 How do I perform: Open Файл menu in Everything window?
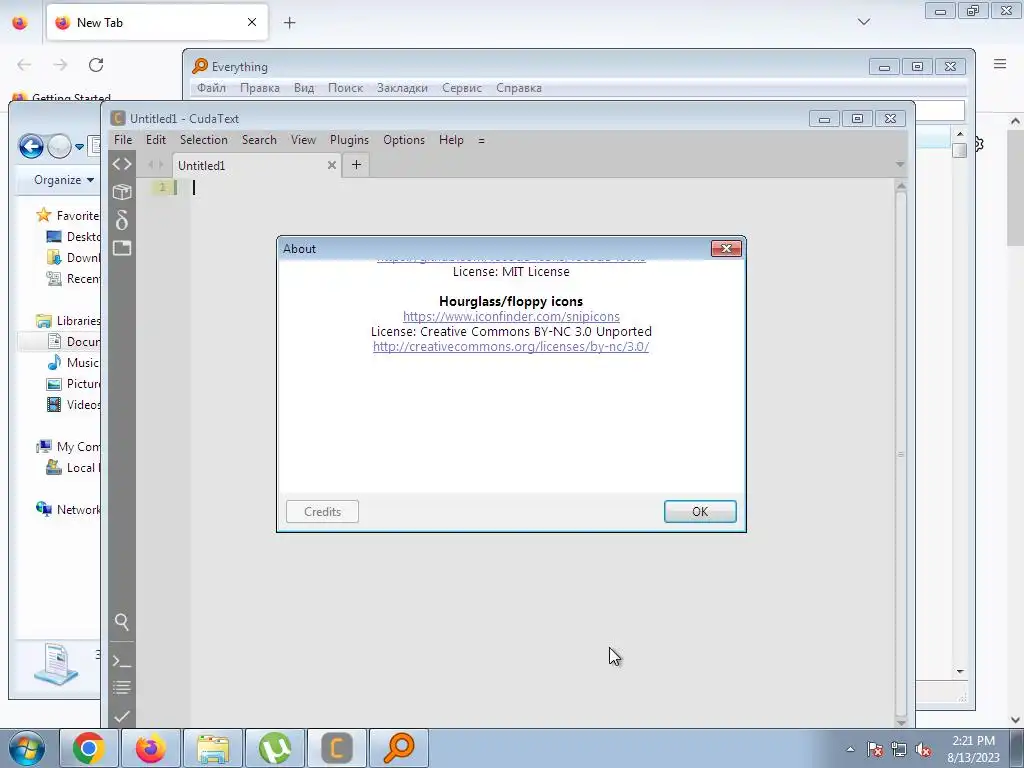[211, 88]
